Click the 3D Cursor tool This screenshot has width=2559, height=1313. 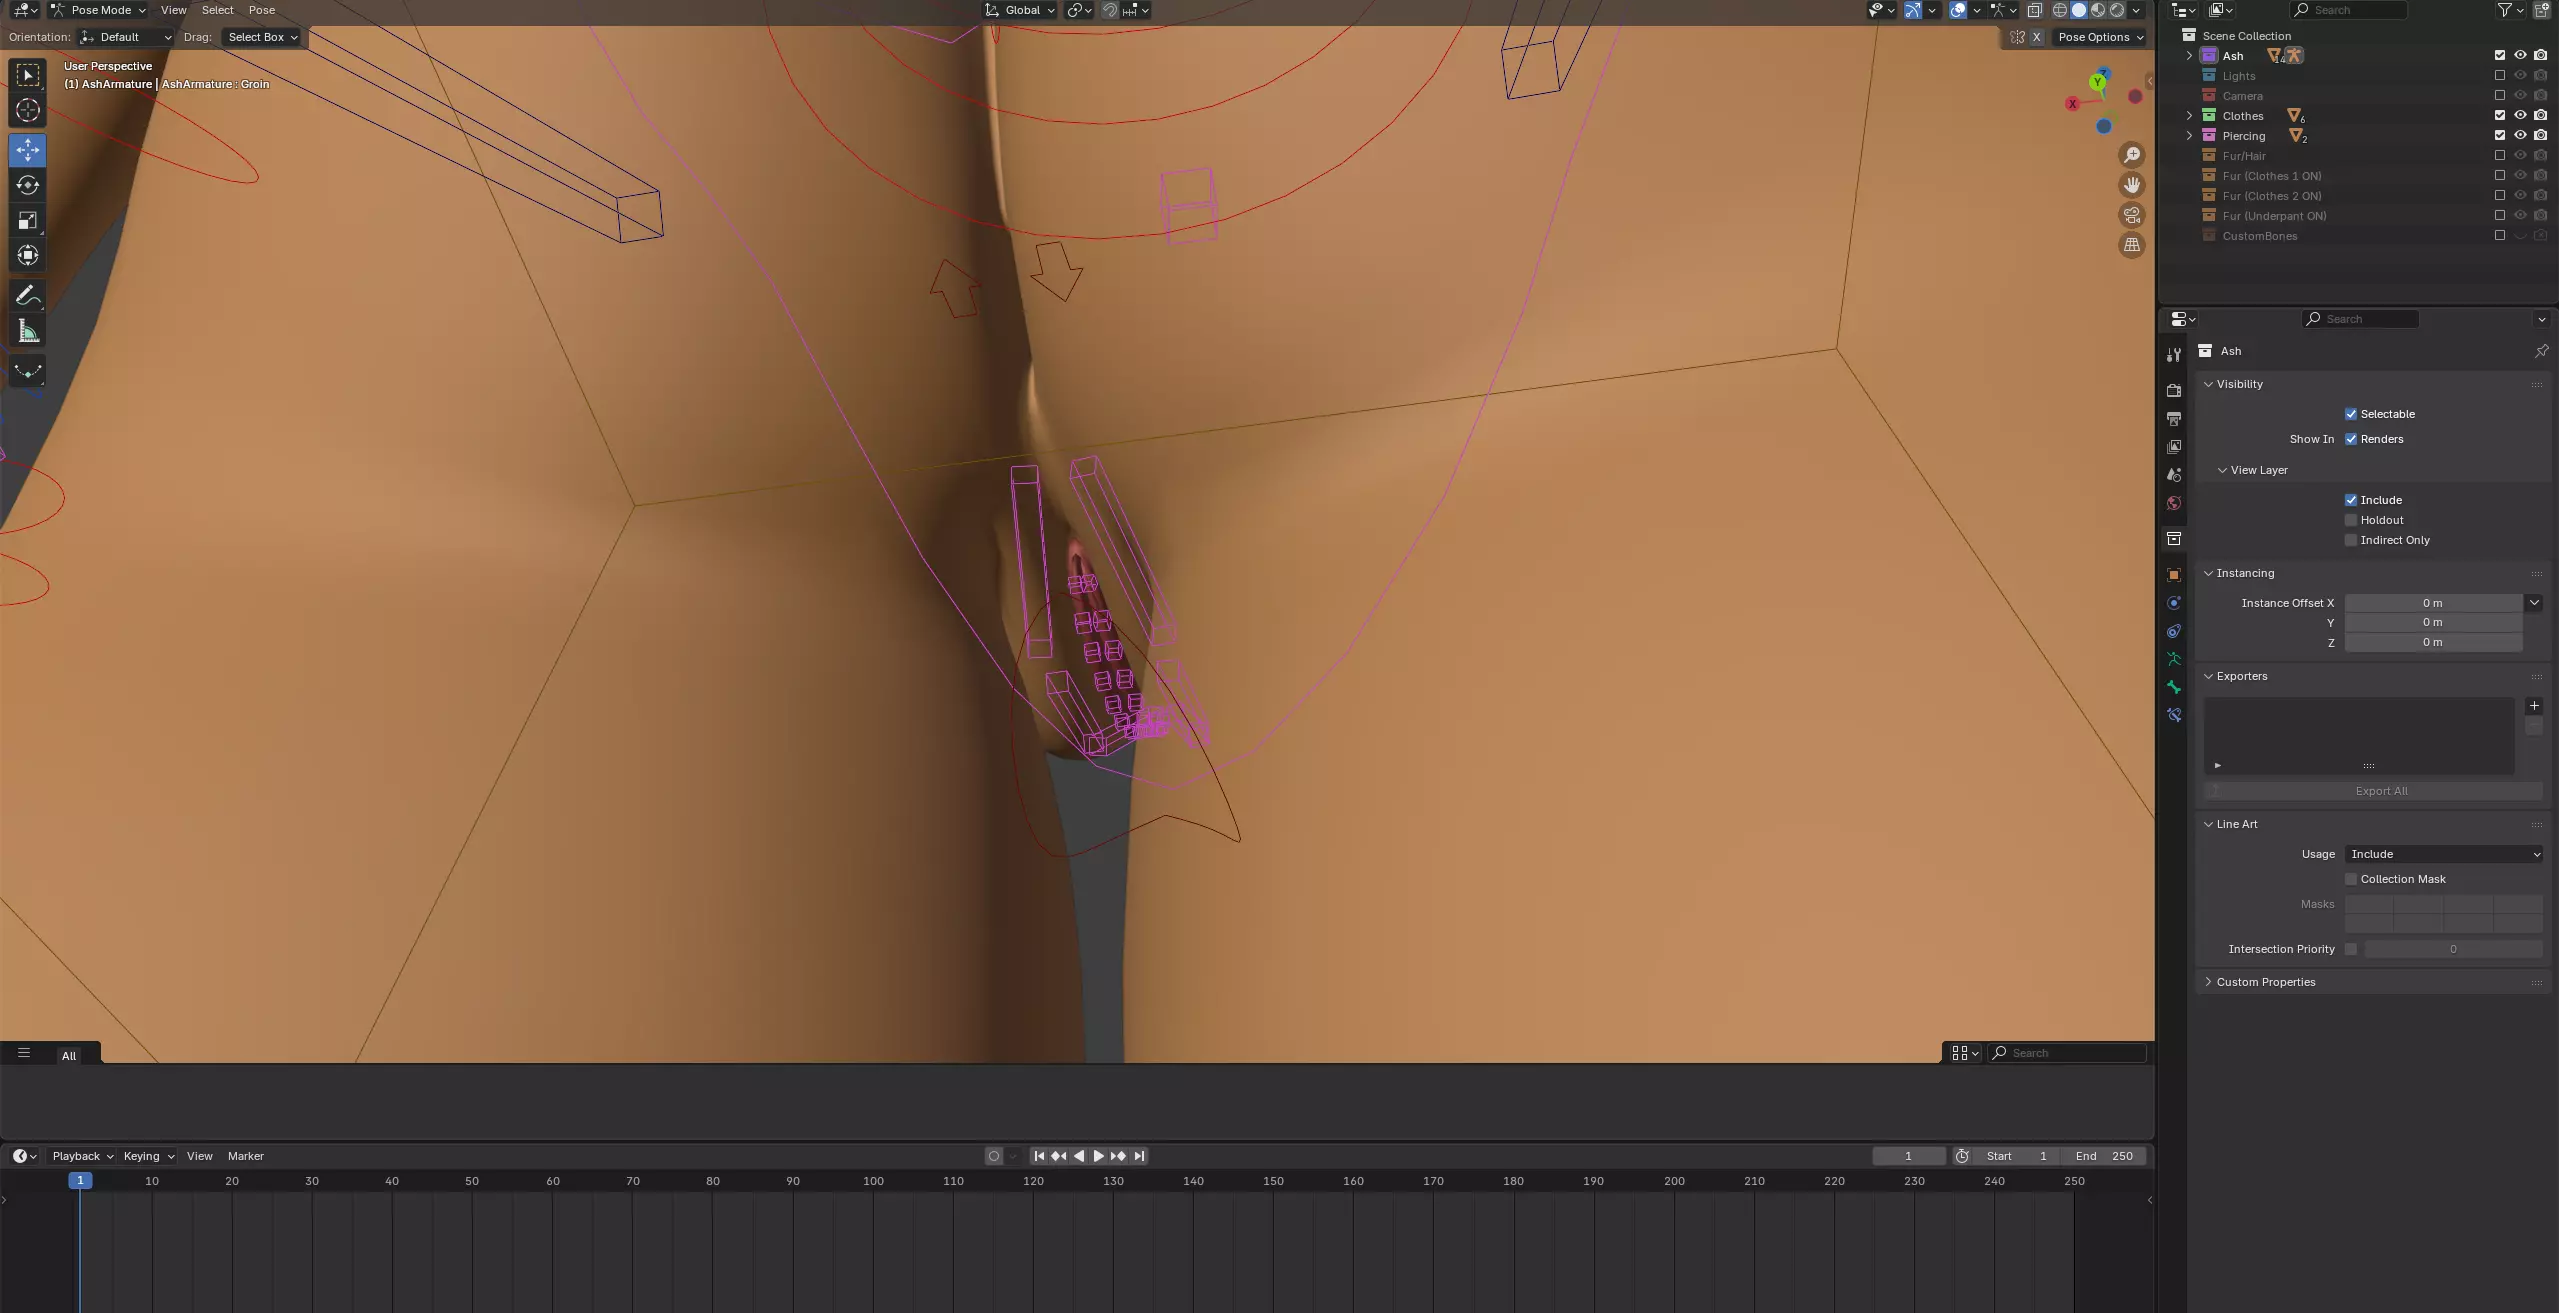click(x=28, y=111)
